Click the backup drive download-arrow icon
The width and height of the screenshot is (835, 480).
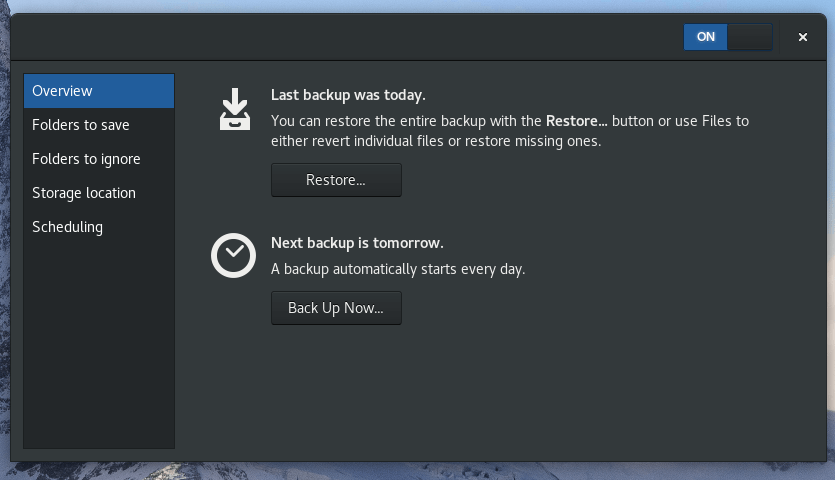tap(235, 109)
